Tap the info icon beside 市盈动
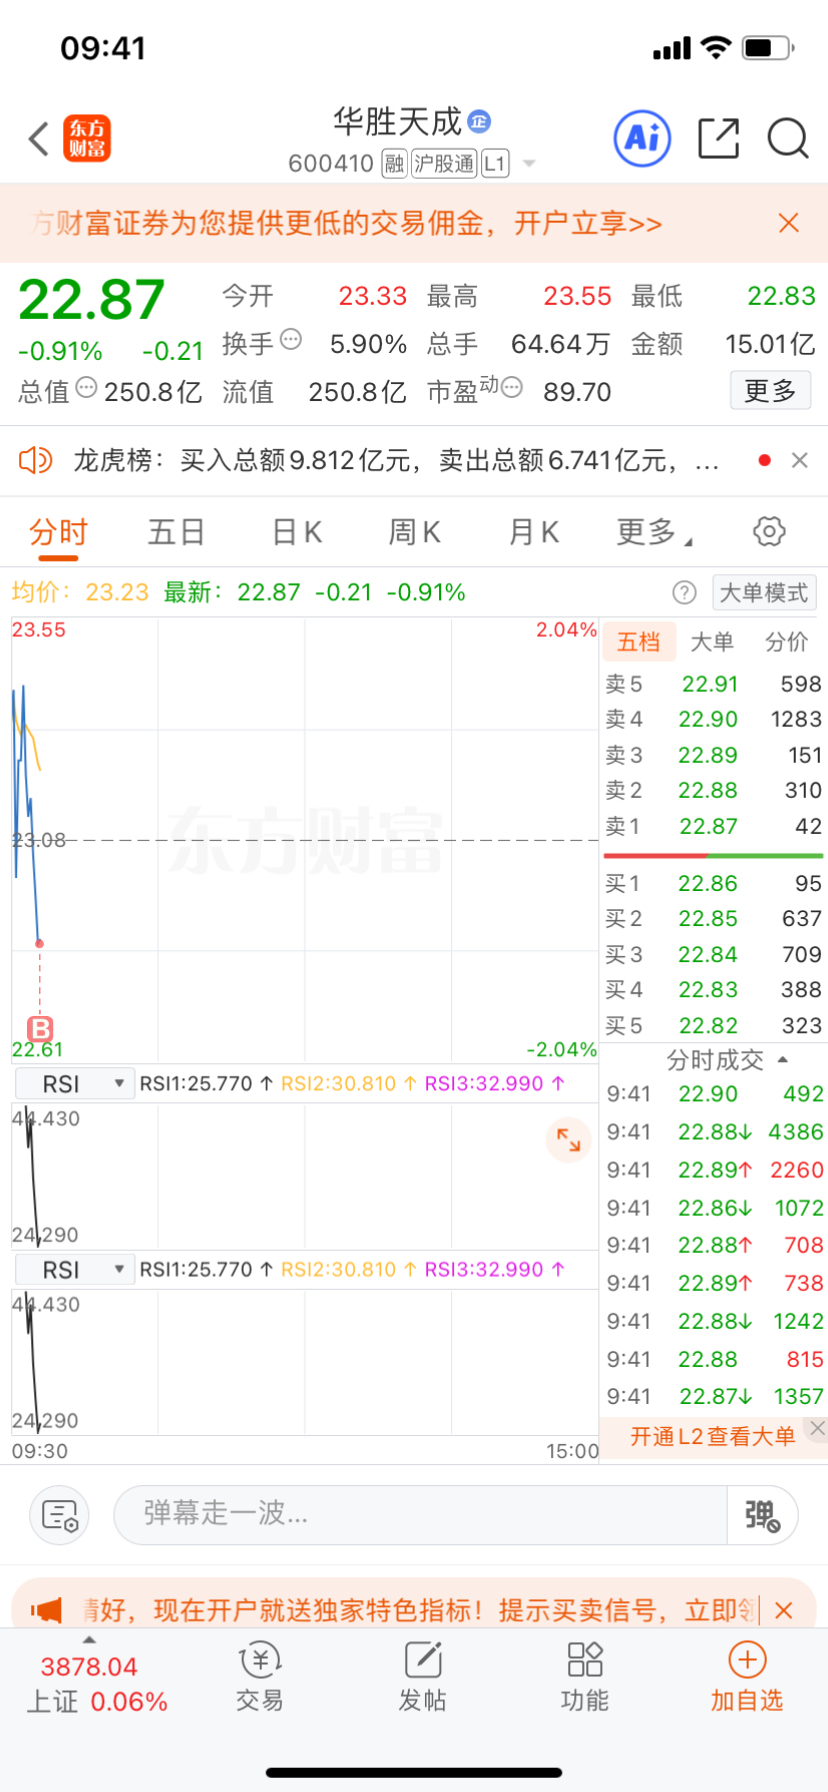Screen dimensions: 828x1792 pyautogui.click(x=512, y=387)
